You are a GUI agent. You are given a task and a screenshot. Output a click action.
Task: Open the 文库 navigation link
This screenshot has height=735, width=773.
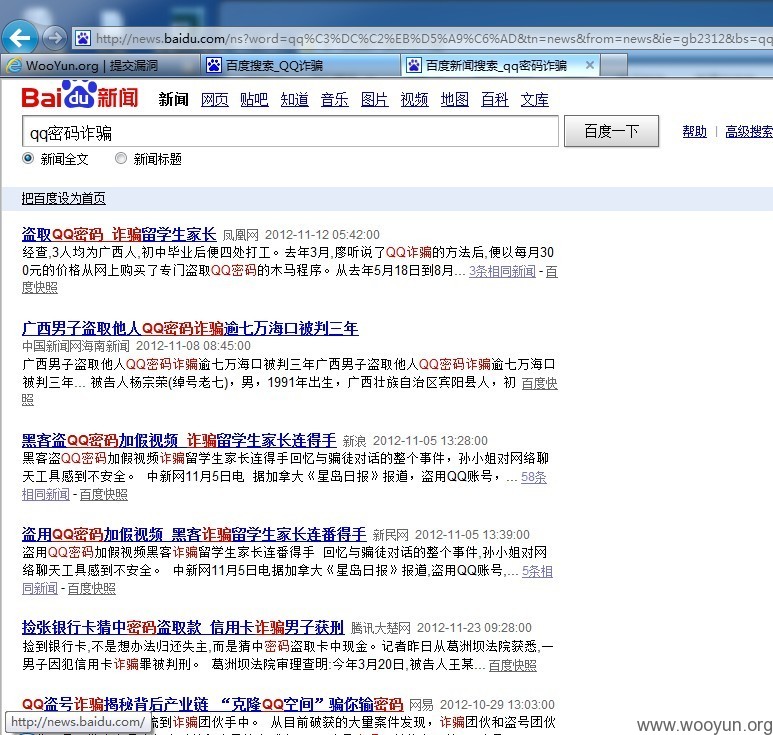point(534,100)
